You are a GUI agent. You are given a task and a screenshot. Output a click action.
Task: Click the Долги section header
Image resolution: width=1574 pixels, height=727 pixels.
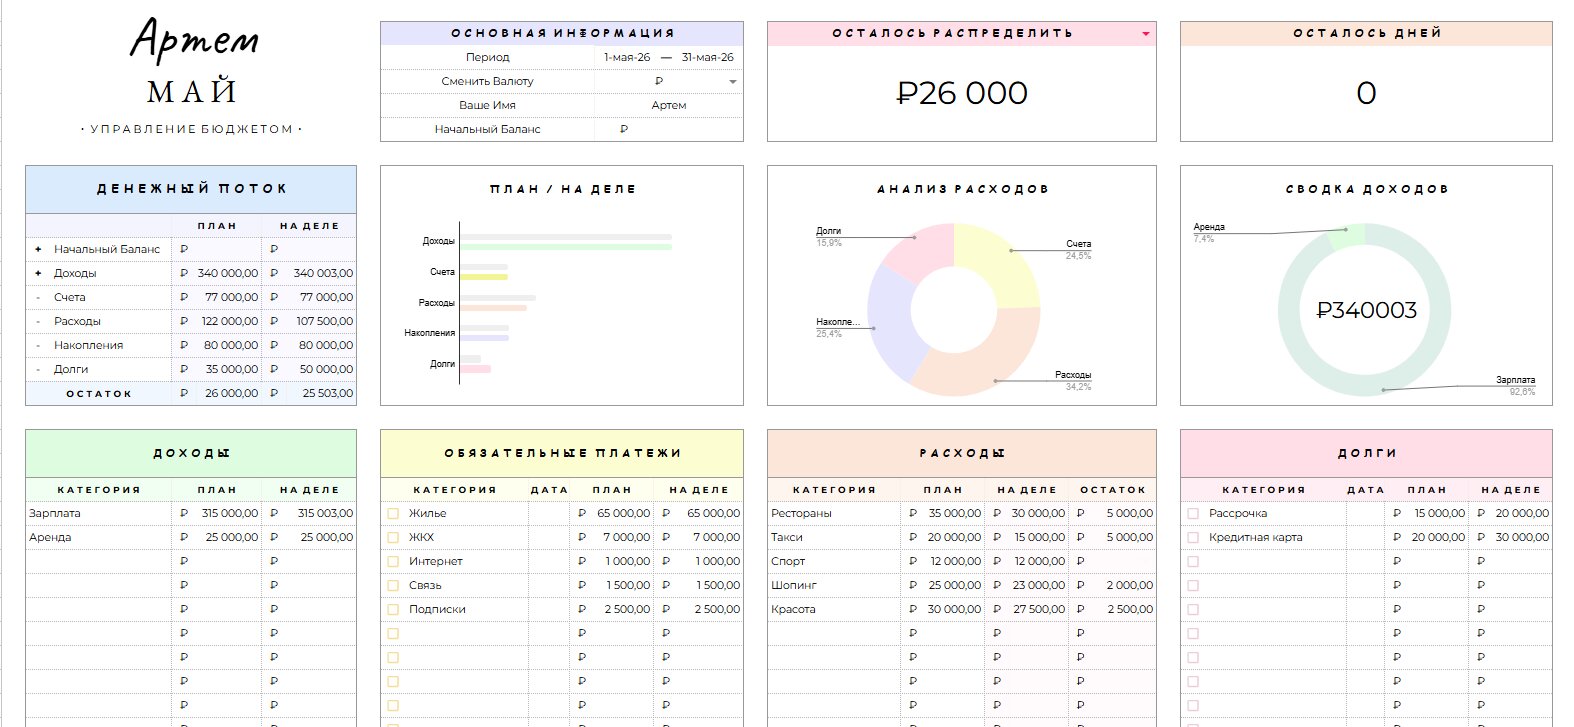[1366, 453]
